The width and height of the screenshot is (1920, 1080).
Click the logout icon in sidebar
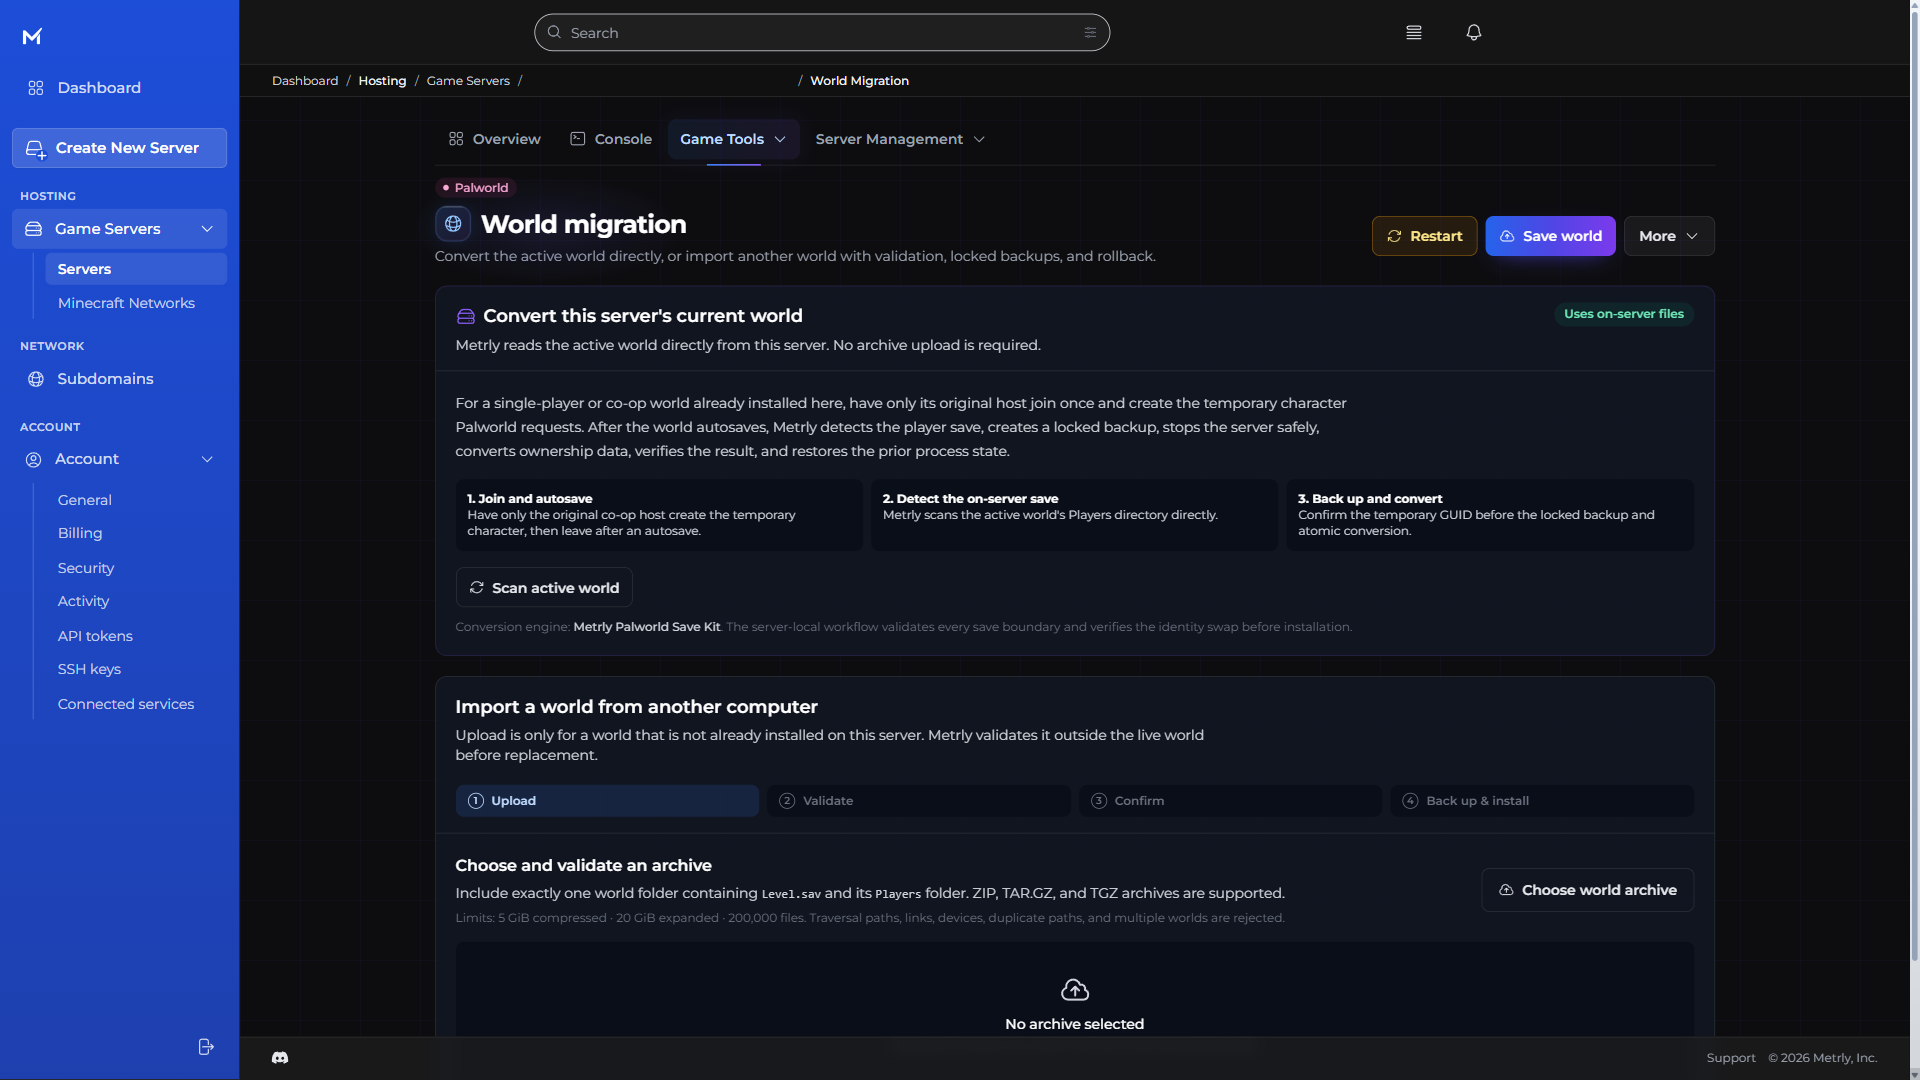coord(206,1047)
